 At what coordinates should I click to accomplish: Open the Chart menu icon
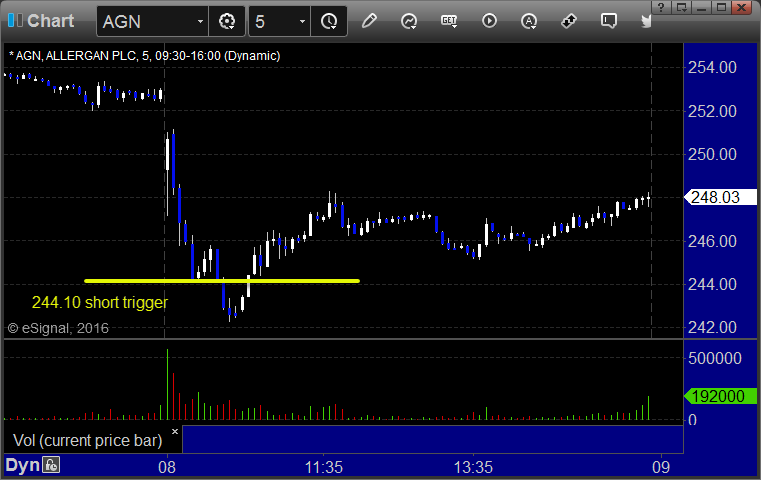[15, 21]
